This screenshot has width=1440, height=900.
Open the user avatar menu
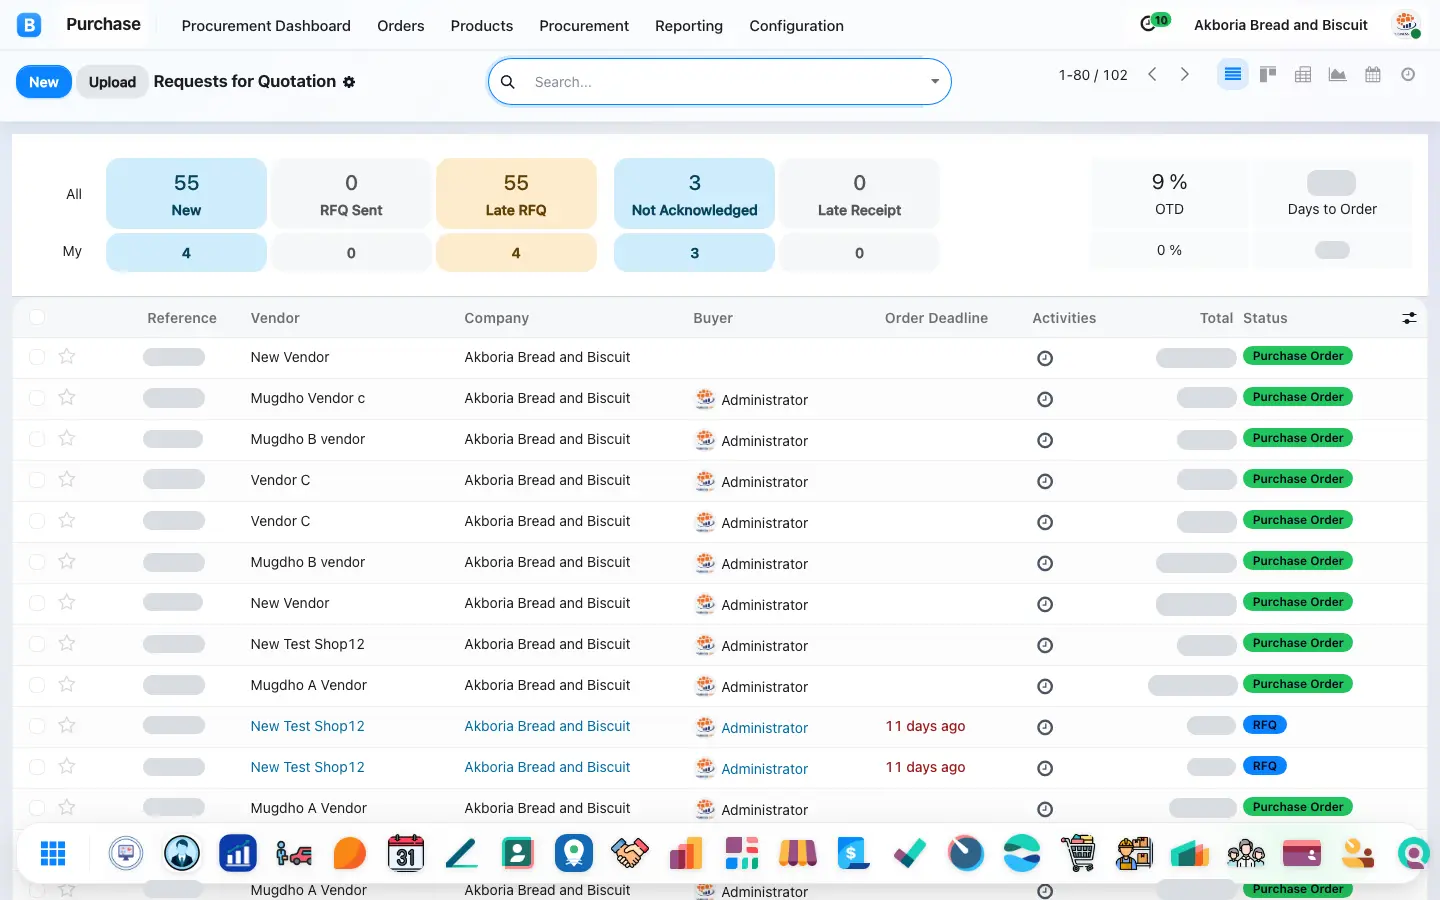tap(1407, 25)
